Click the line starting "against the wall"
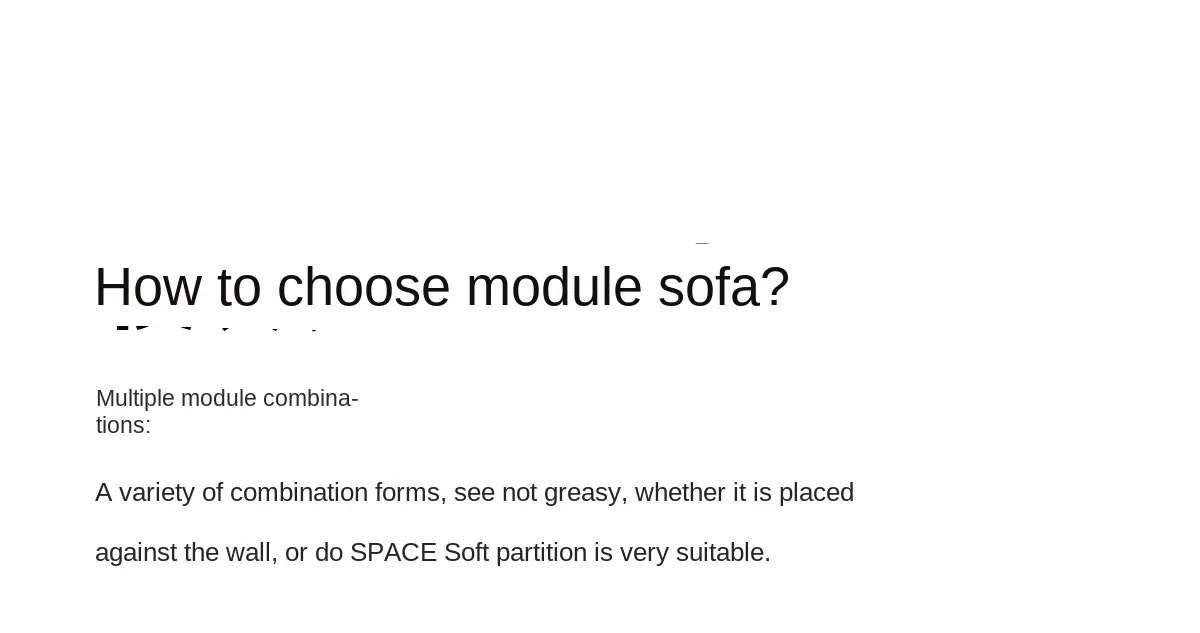The height and width of the screenshot is (633, 1200). pos(432,553)
